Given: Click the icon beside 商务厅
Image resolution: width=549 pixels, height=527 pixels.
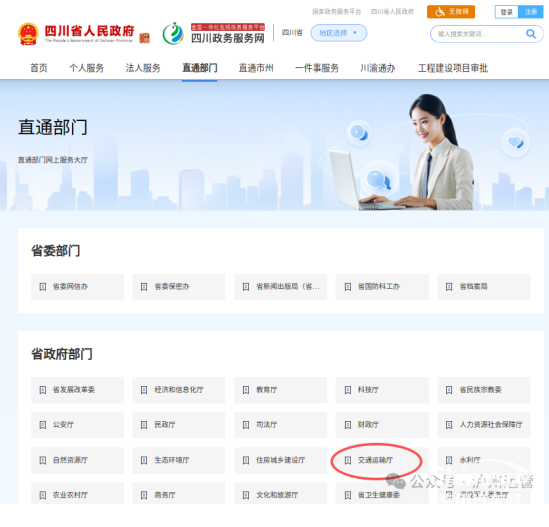Looking at the screenshot, I should 144,495.
